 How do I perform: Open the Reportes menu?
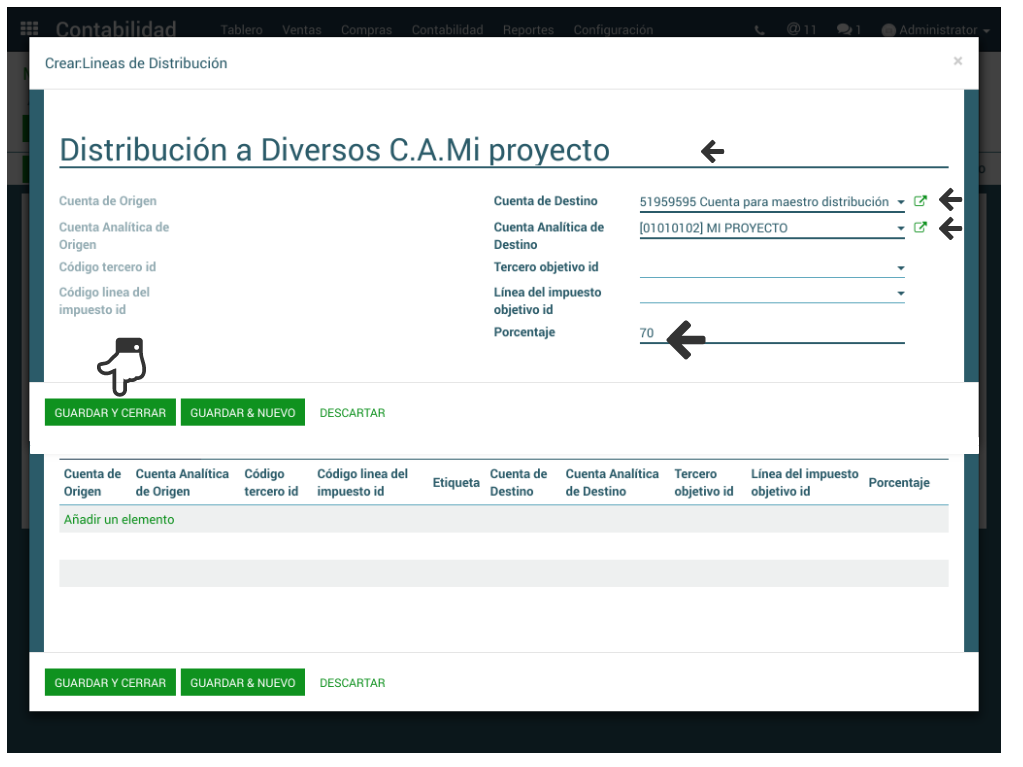coord(528,30)
